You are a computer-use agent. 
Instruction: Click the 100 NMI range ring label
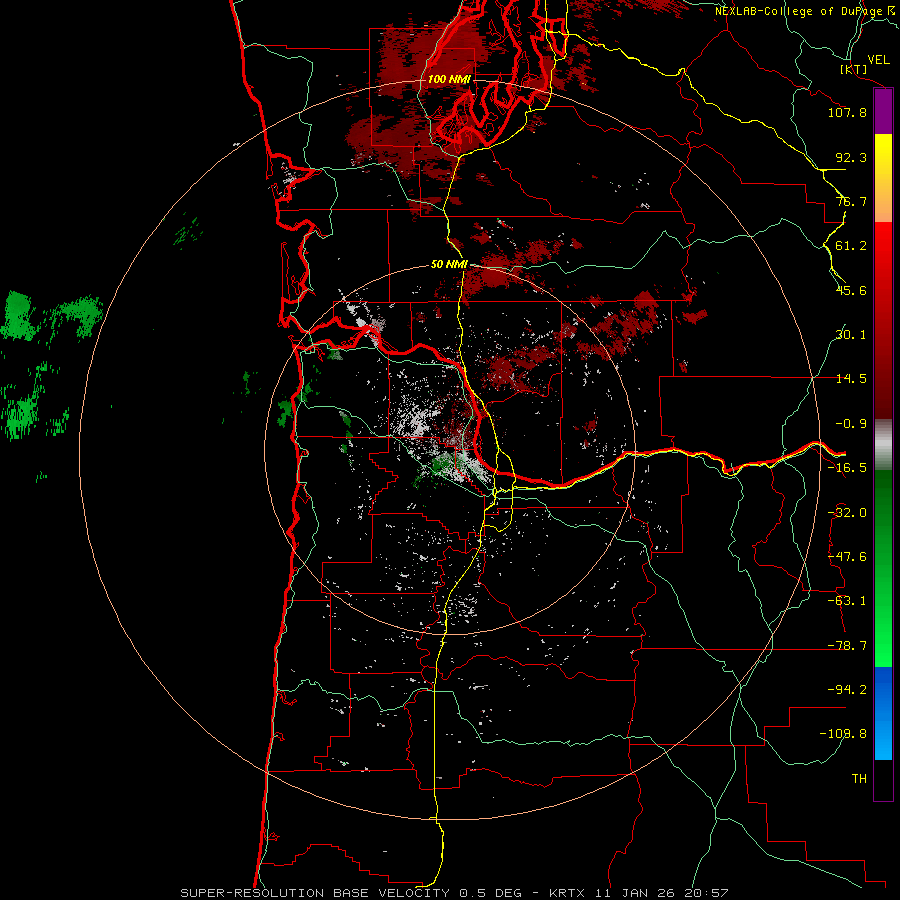pyautogui.click(x=449, y=79)
